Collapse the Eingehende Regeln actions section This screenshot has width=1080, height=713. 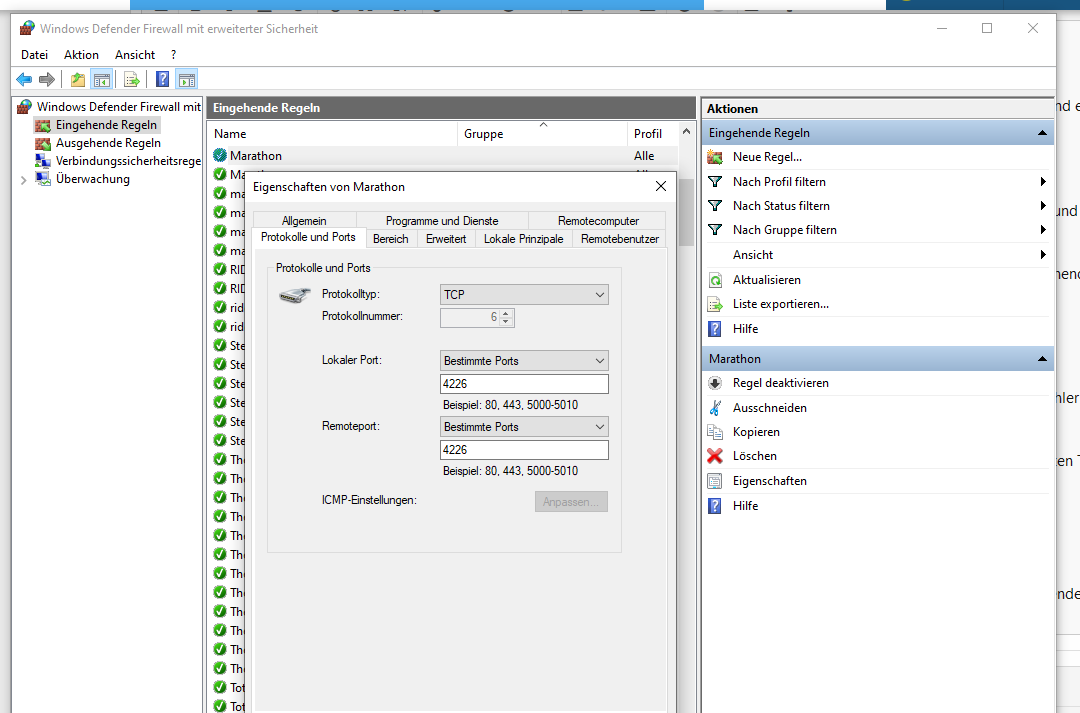(1042, 133)
